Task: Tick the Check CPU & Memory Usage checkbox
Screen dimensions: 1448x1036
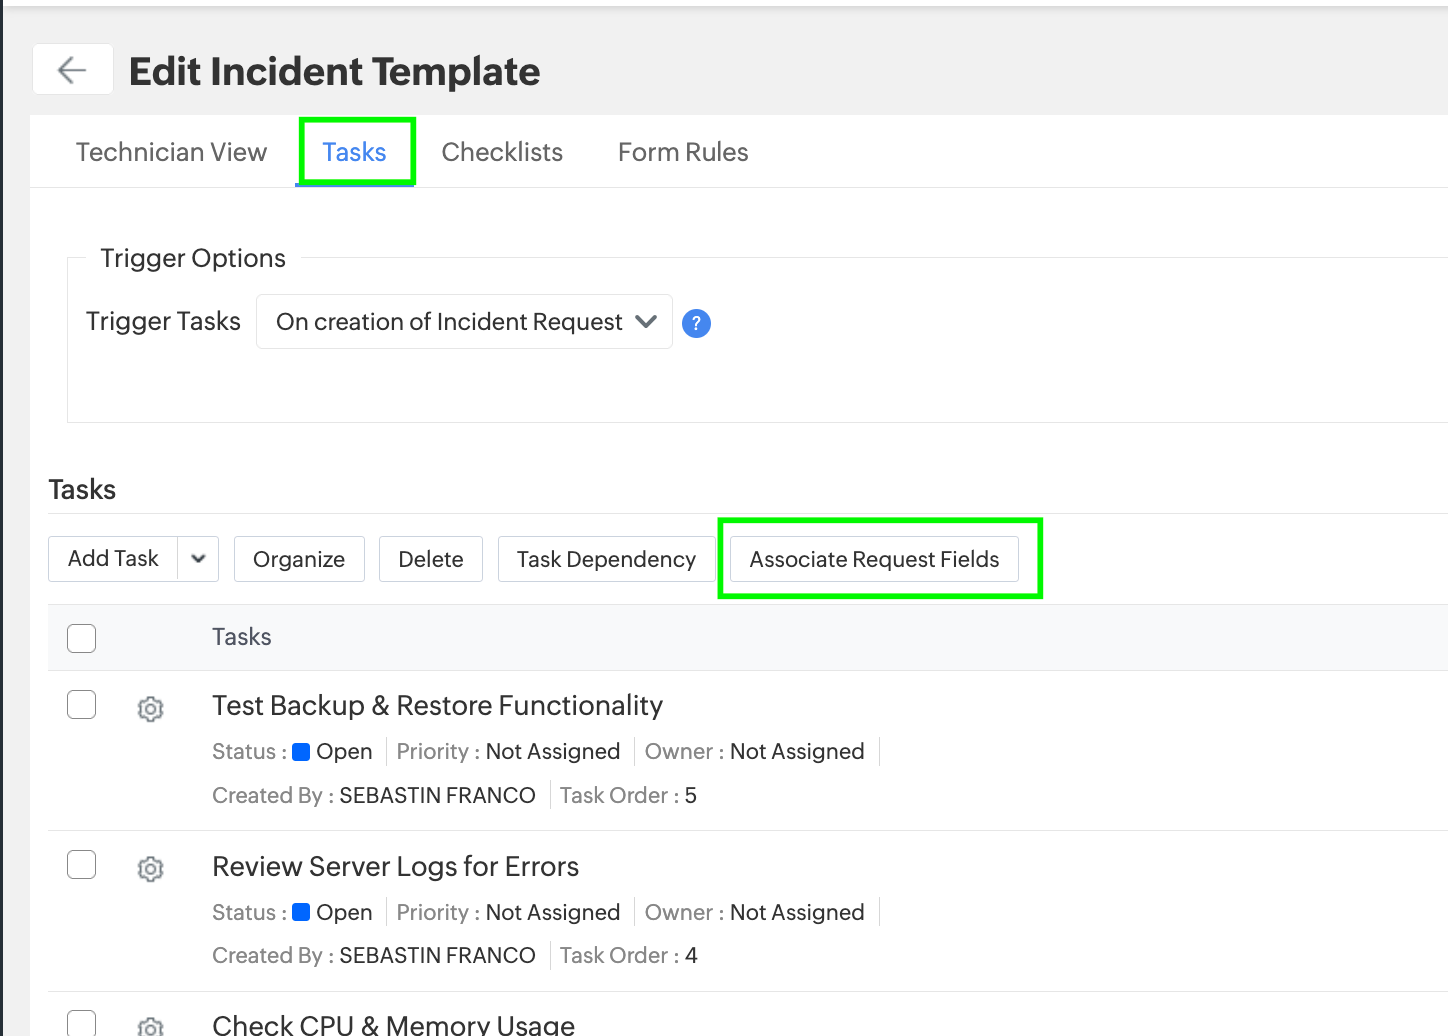Action: coord(82,1022)
